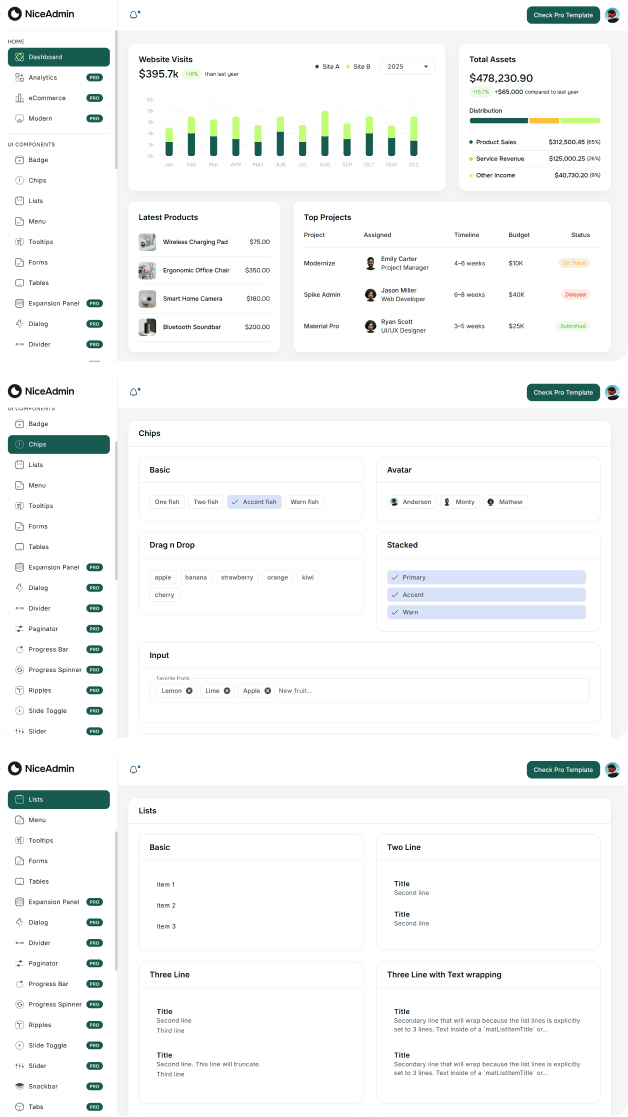Click the eCommerce sidebar icon
628x1117 pixels.
tap(19, 98)
